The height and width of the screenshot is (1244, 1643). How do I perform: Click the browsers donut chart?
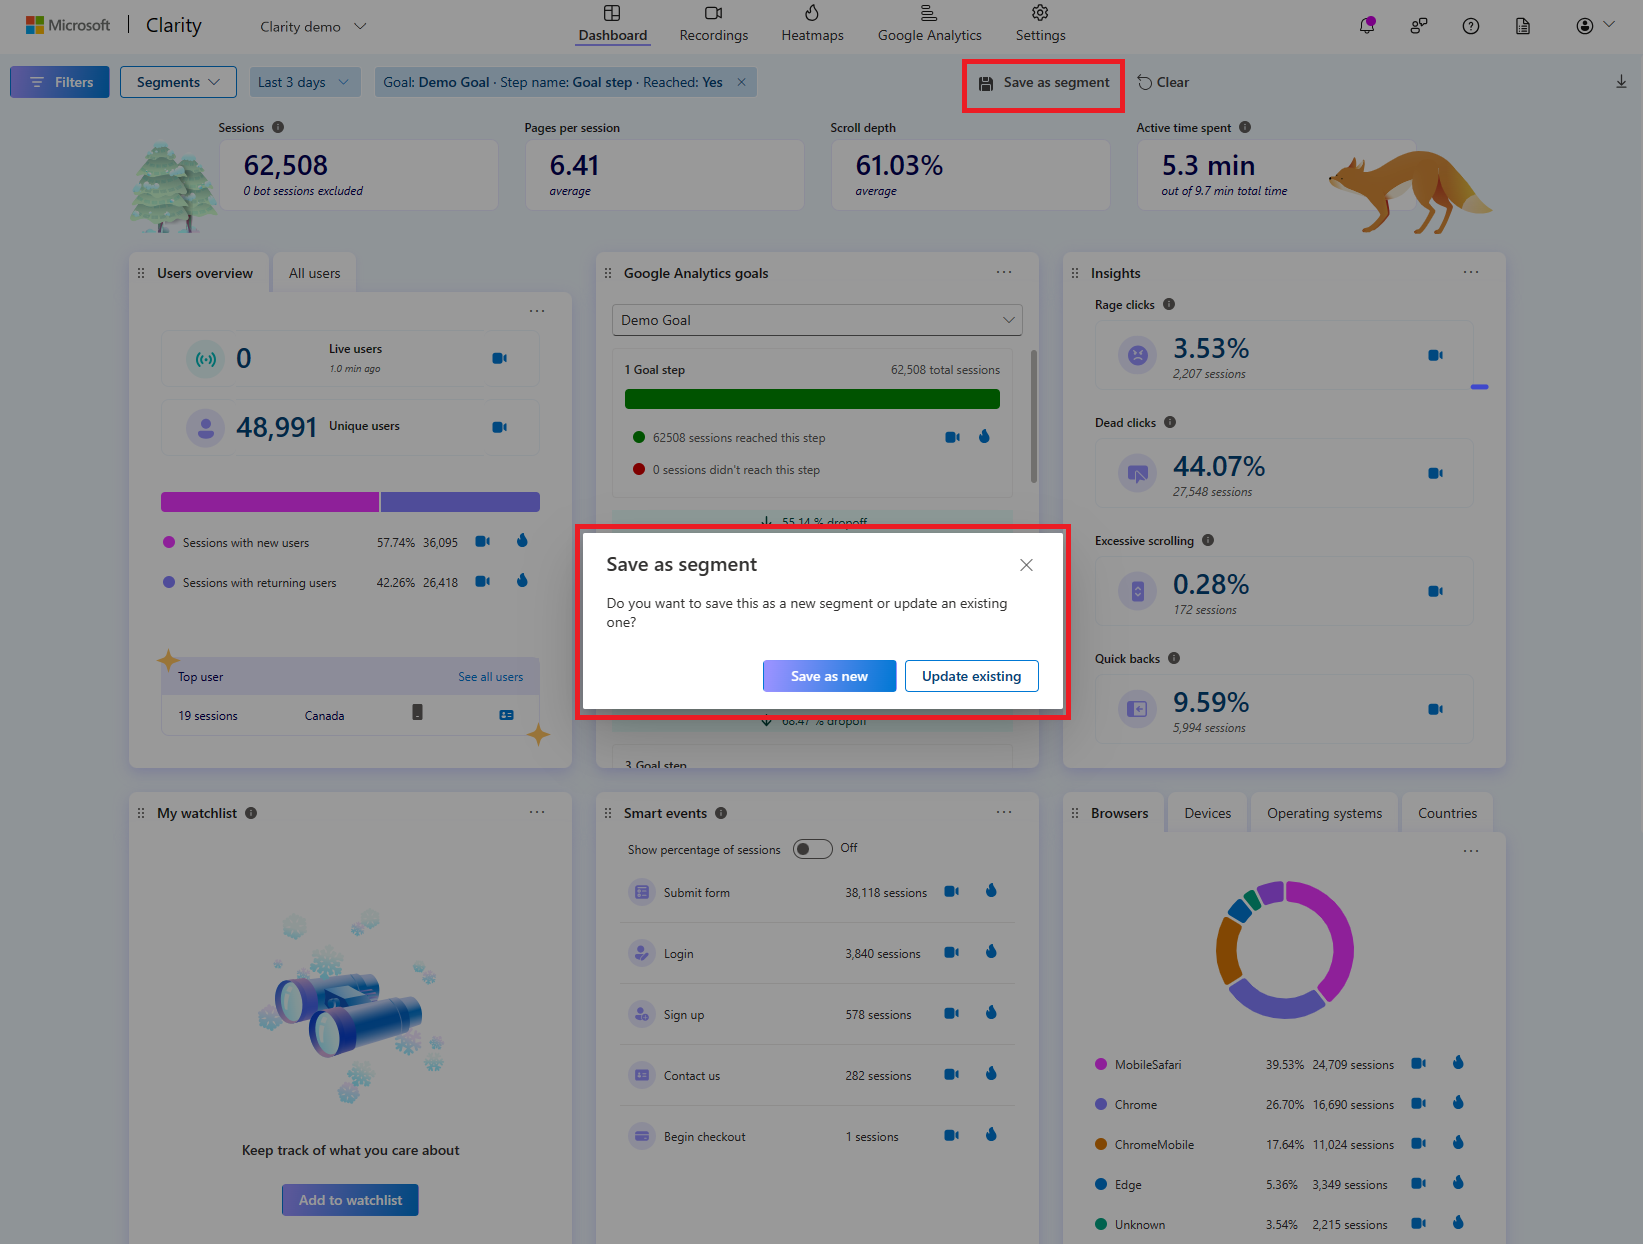pyautogui.click(x=1285, y=950)
